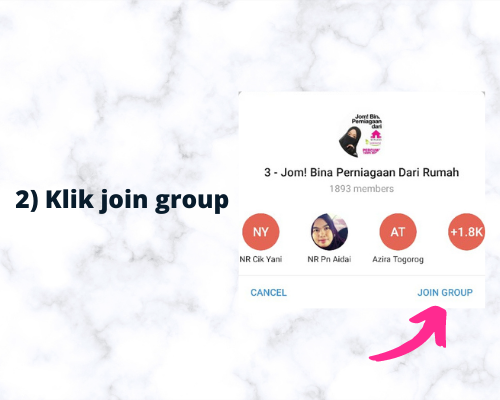Click the 1893 members text
500x400 pixels.
click(362, 189)
